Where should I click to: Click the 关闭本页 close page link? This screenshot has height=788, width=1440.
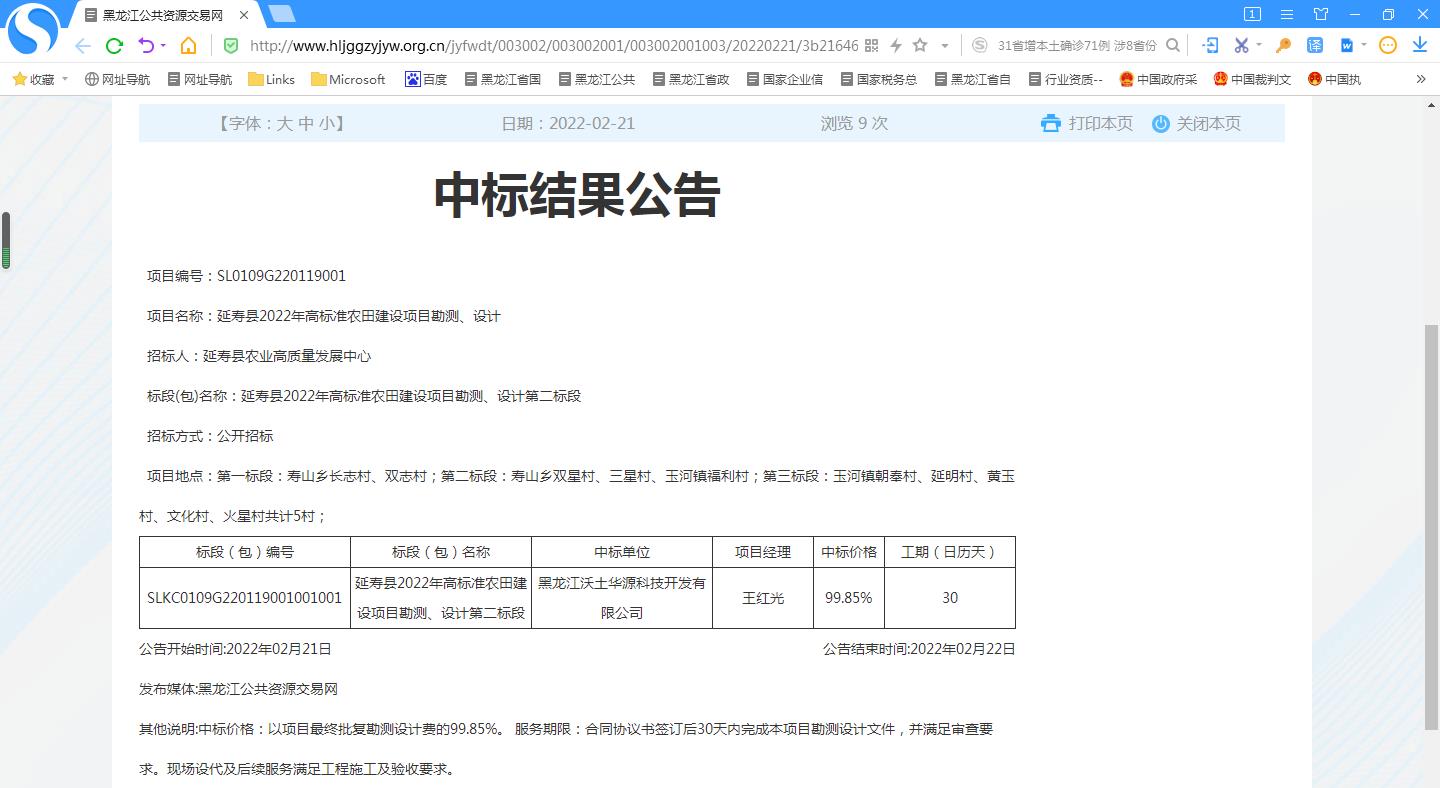(1196, 123)
